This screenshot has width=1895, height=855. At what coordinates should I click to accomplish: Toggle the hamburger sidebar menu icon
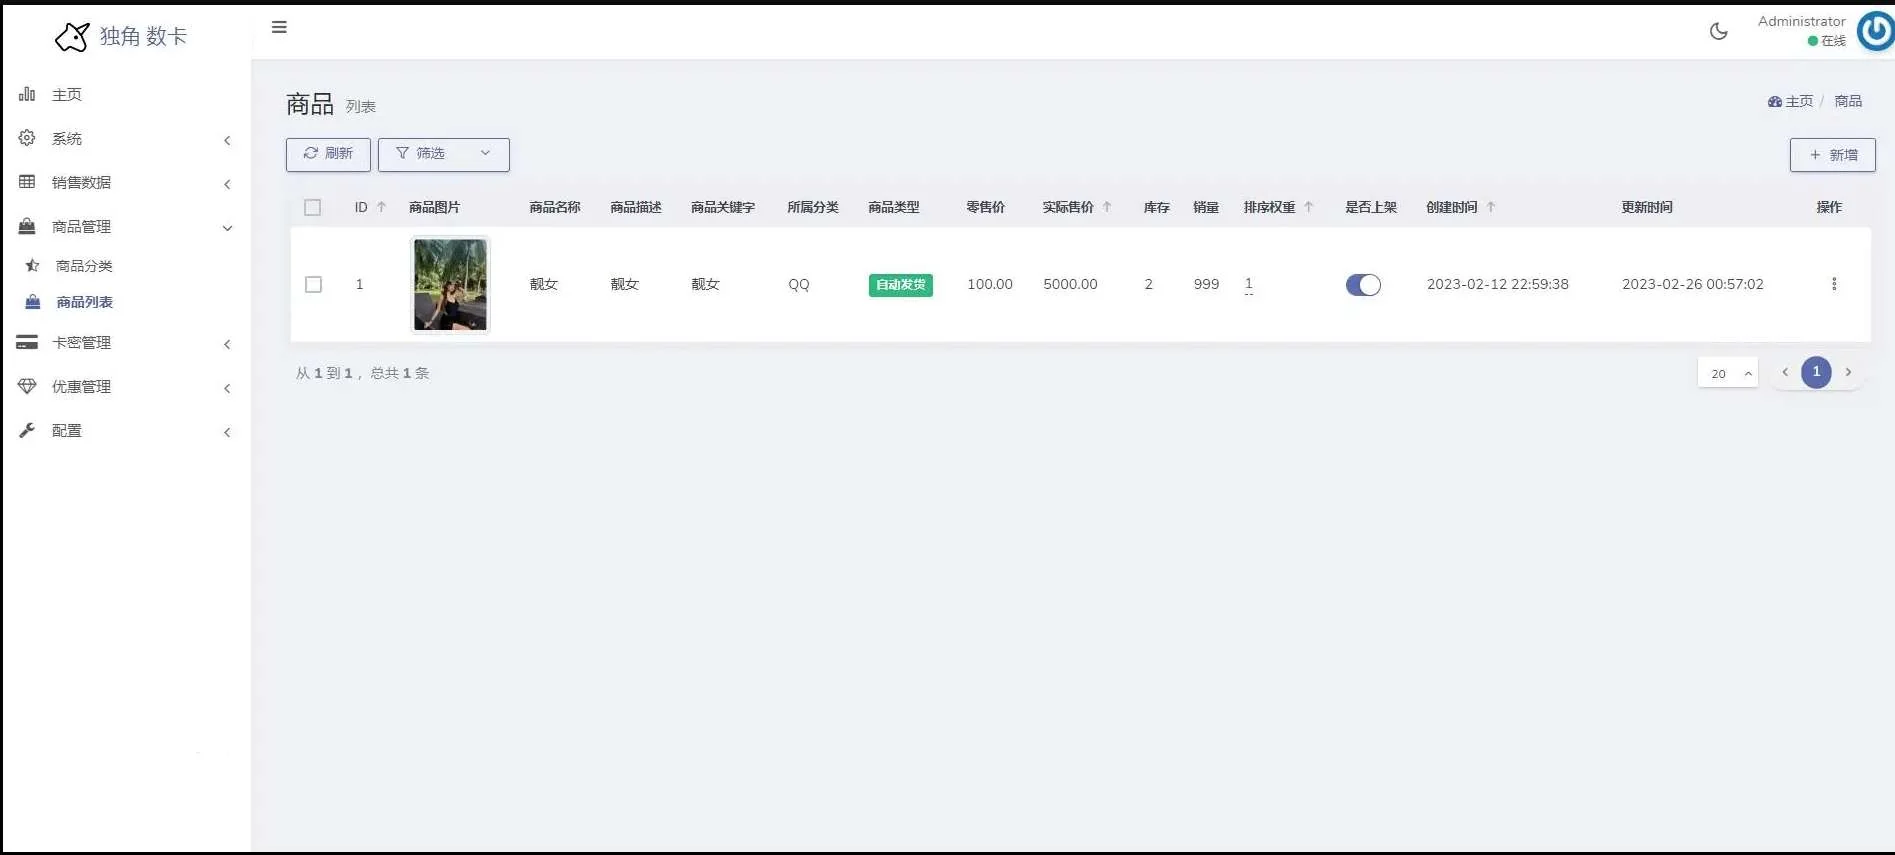point(279,27)
